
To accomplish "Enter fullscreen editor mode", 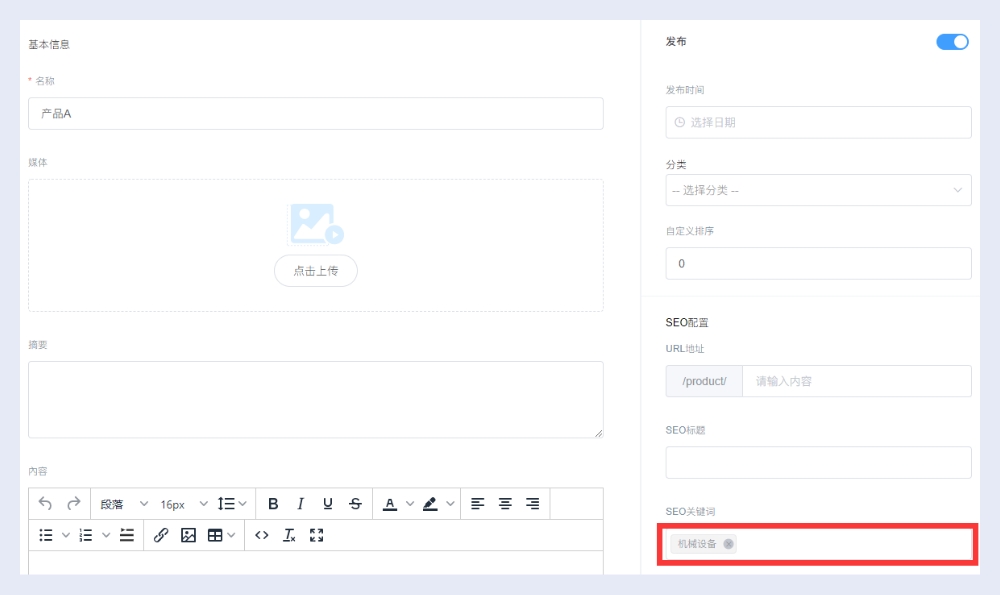I will pos(317,535).
